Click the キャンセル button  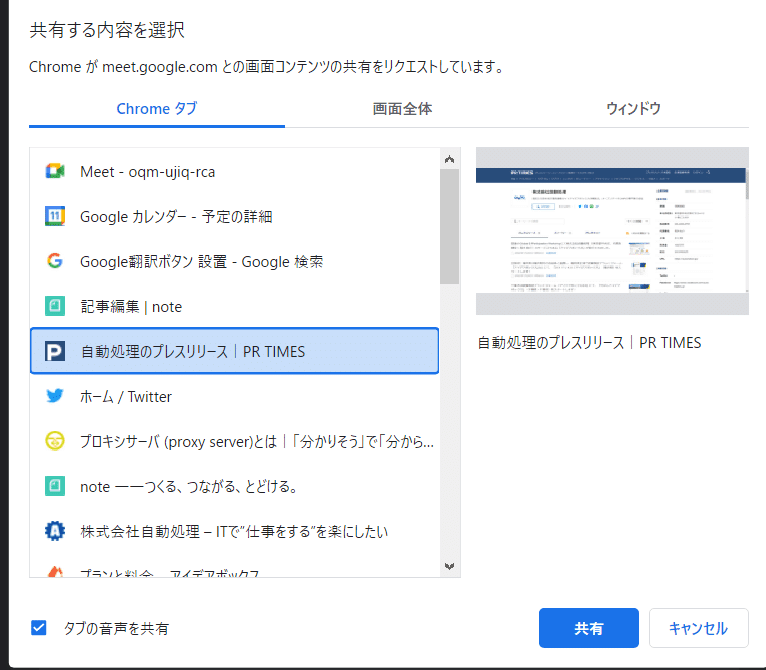[699, 628]
